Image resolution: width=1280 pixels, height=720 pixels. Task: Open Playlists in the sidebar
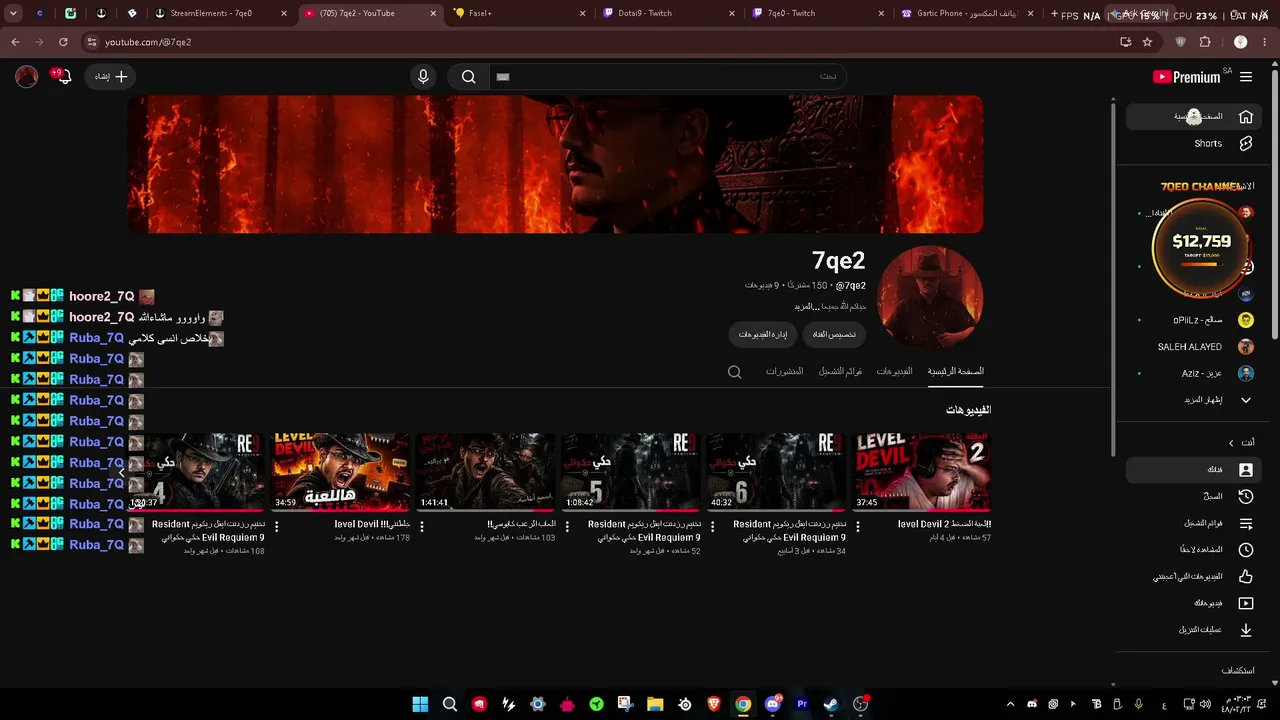1192,523
